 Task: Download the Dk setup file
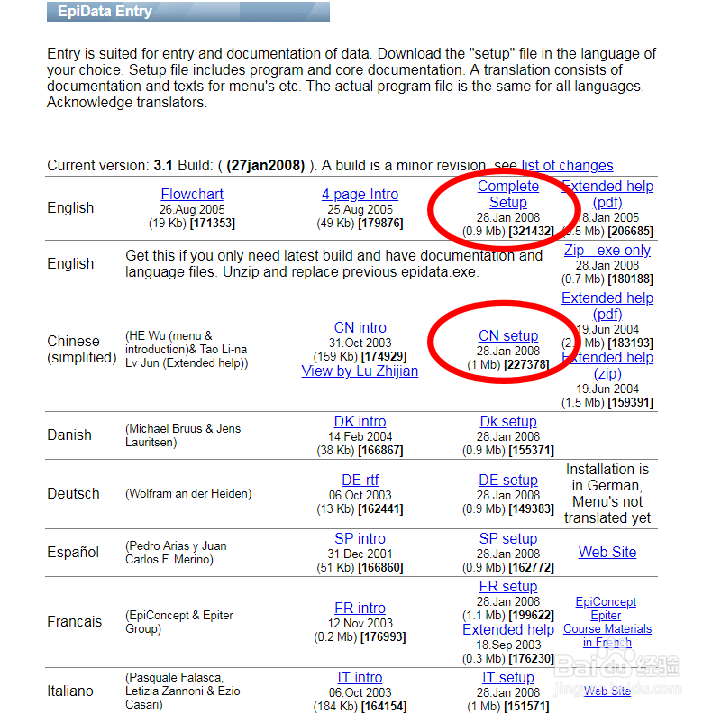tap(508, 421)
